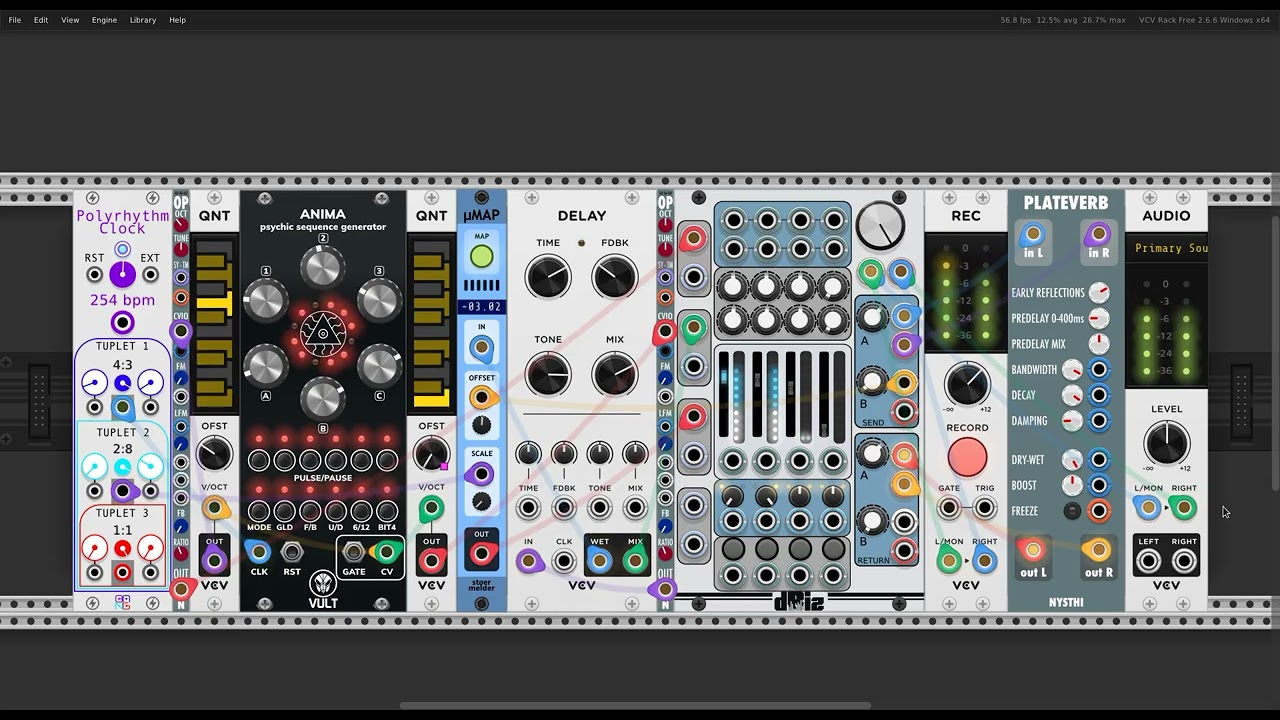Click the DELAY CLK jack
1280x720 pixels.
(564, 561)
